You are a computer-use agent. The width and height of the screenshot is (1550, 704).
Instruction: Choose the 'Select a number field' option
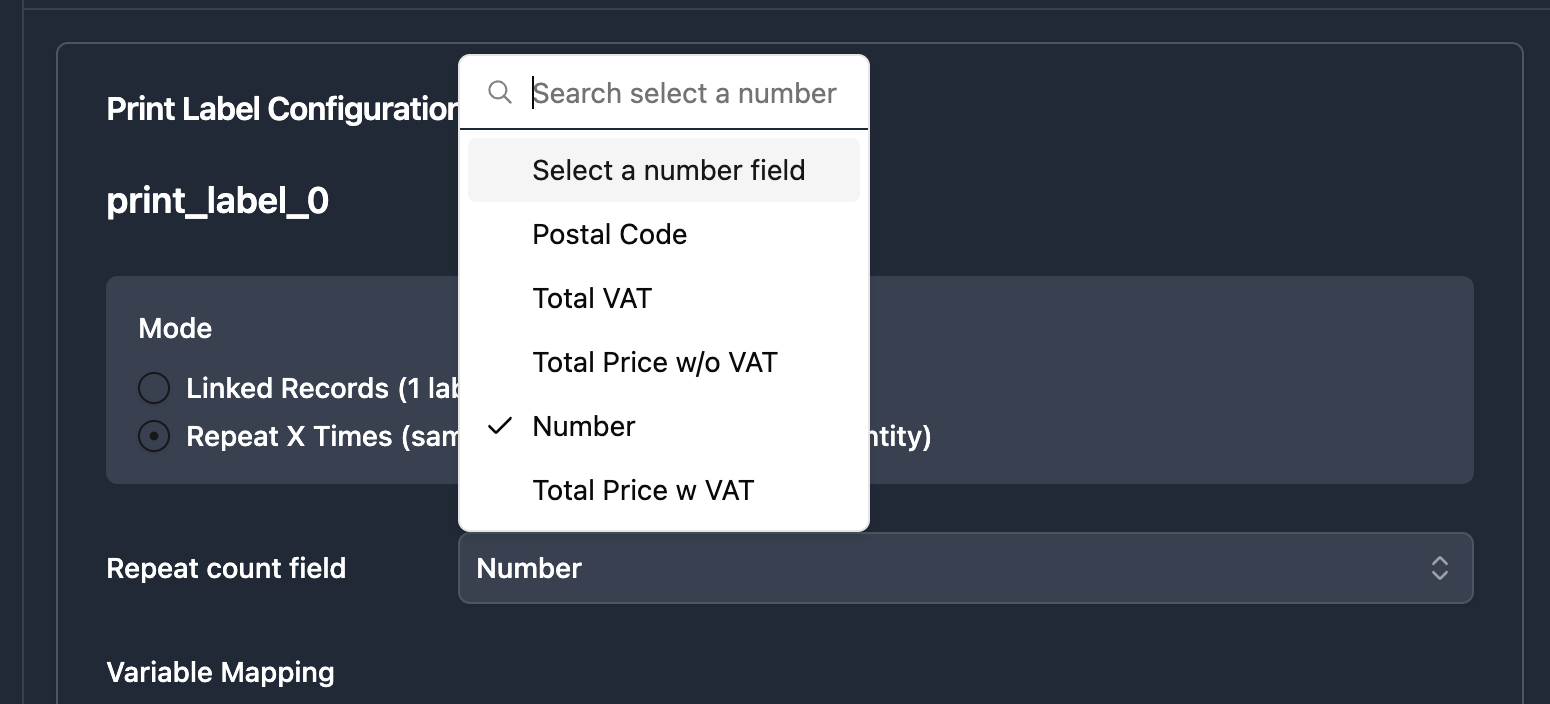click(x=668, y=170)
